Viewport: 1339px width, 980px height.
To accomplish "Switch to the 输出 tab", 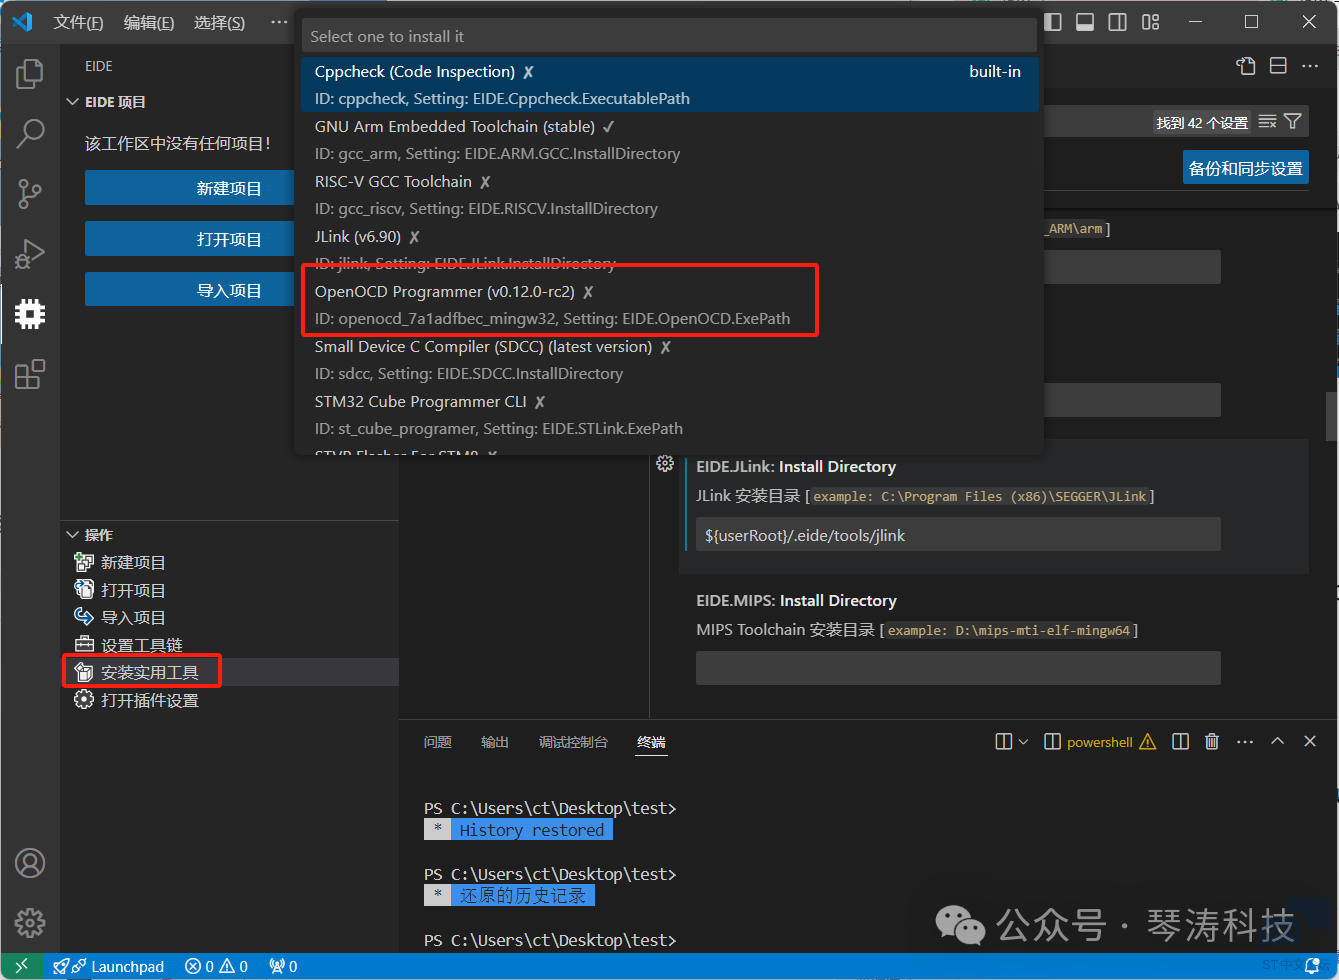I will coord(495,742).
